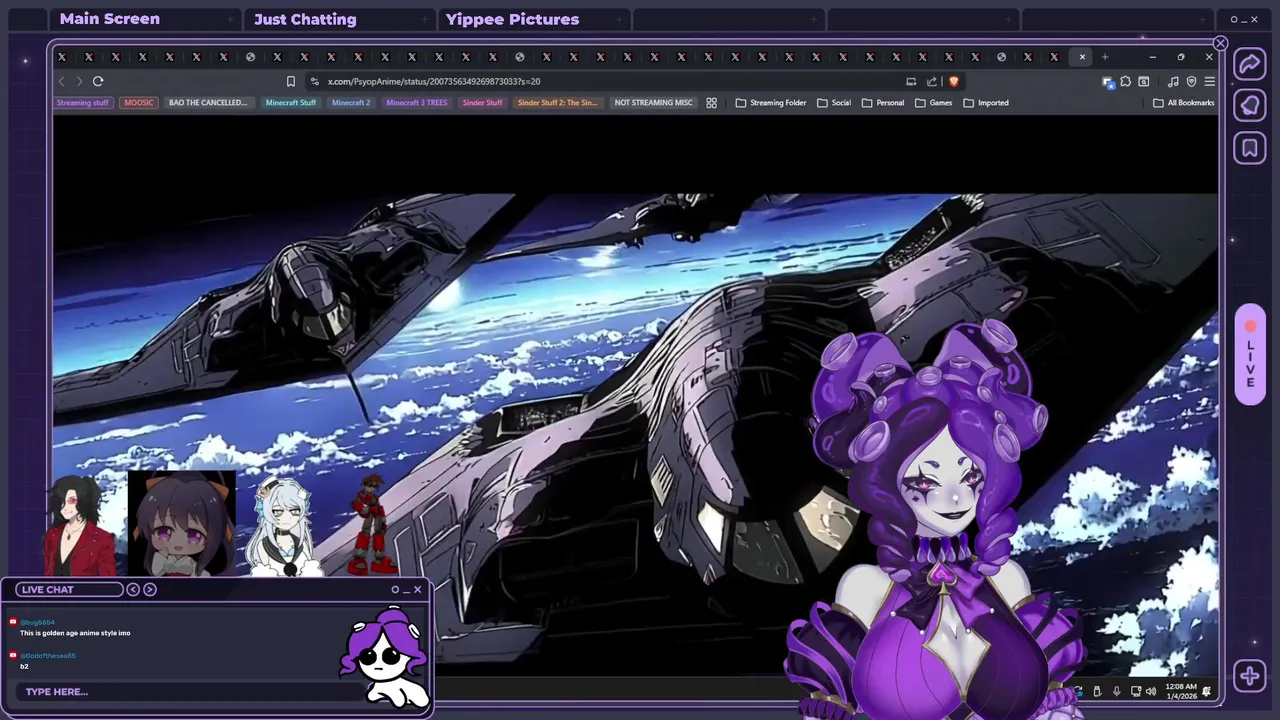This screenshot has width=1280, height=720.
Task: Click username @Godofthesea85 in chat
Action: [47, 655]
